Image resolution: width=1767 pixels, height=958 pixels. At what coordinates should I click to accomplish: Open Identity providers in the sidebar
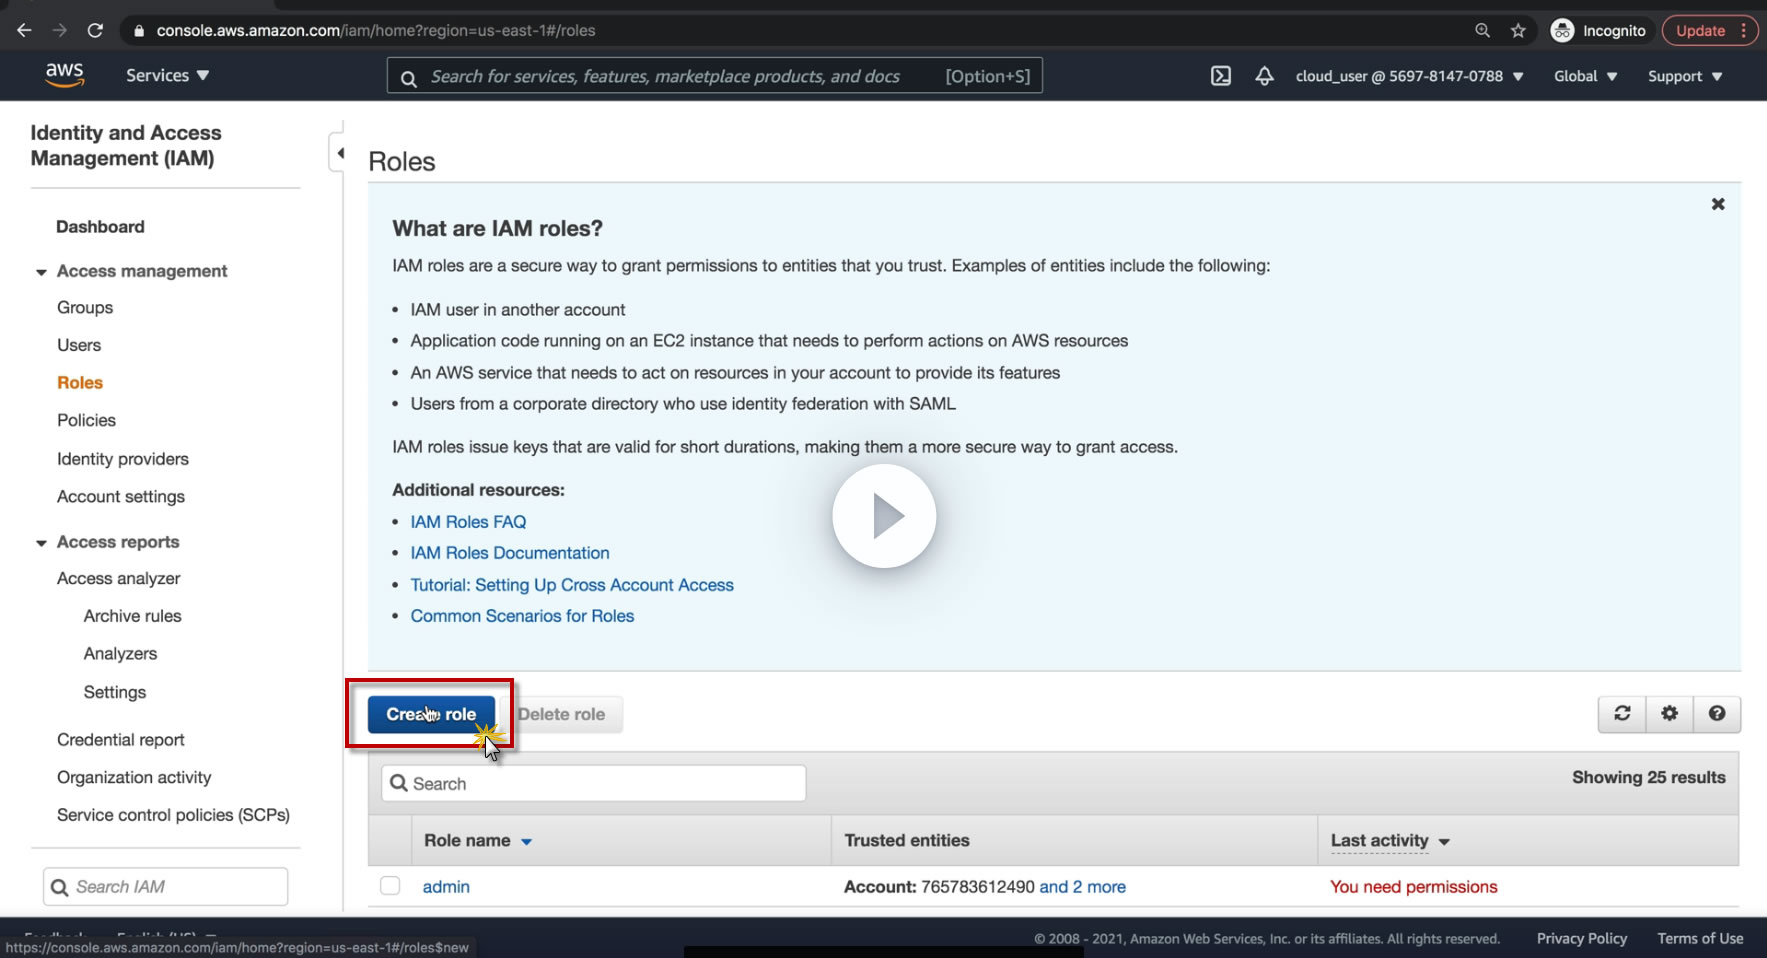click(x=123, y=459)
